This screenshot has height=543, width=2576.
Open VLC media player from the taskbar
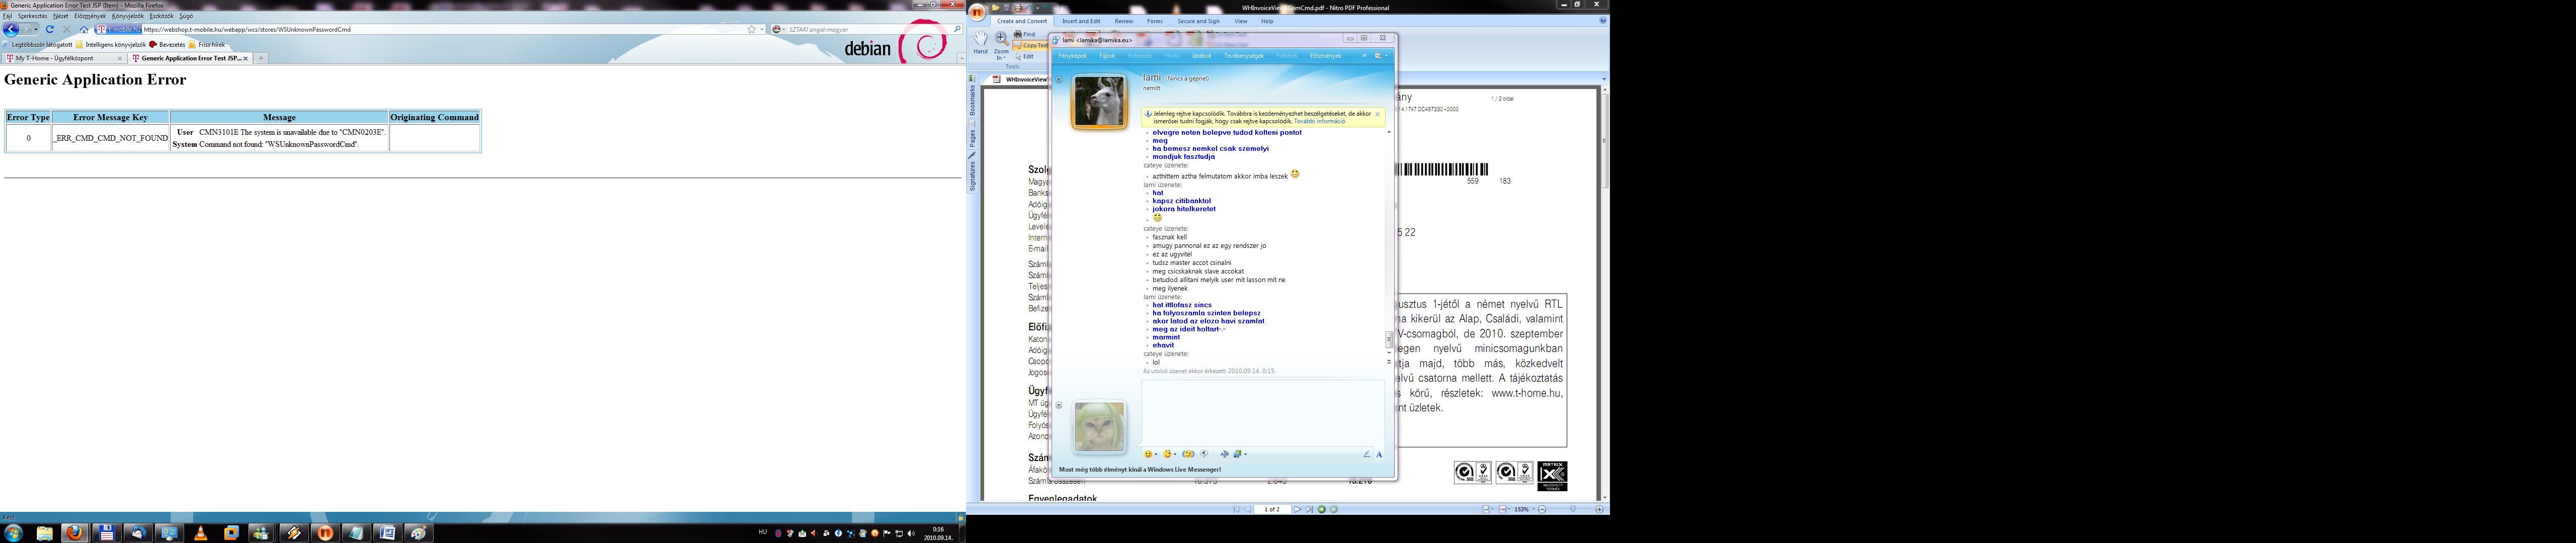coord(200,533)
